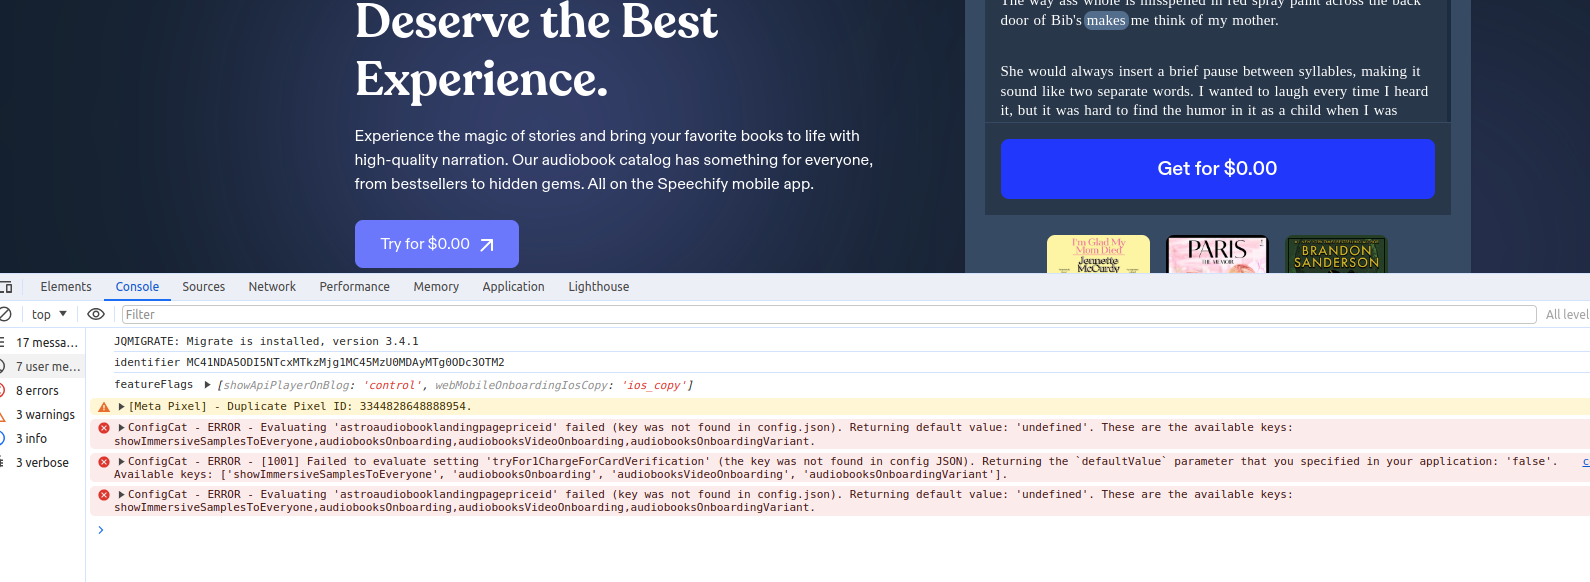Click the 'identifier MC41NDA5ODI5...' log line

click(309, 363)
